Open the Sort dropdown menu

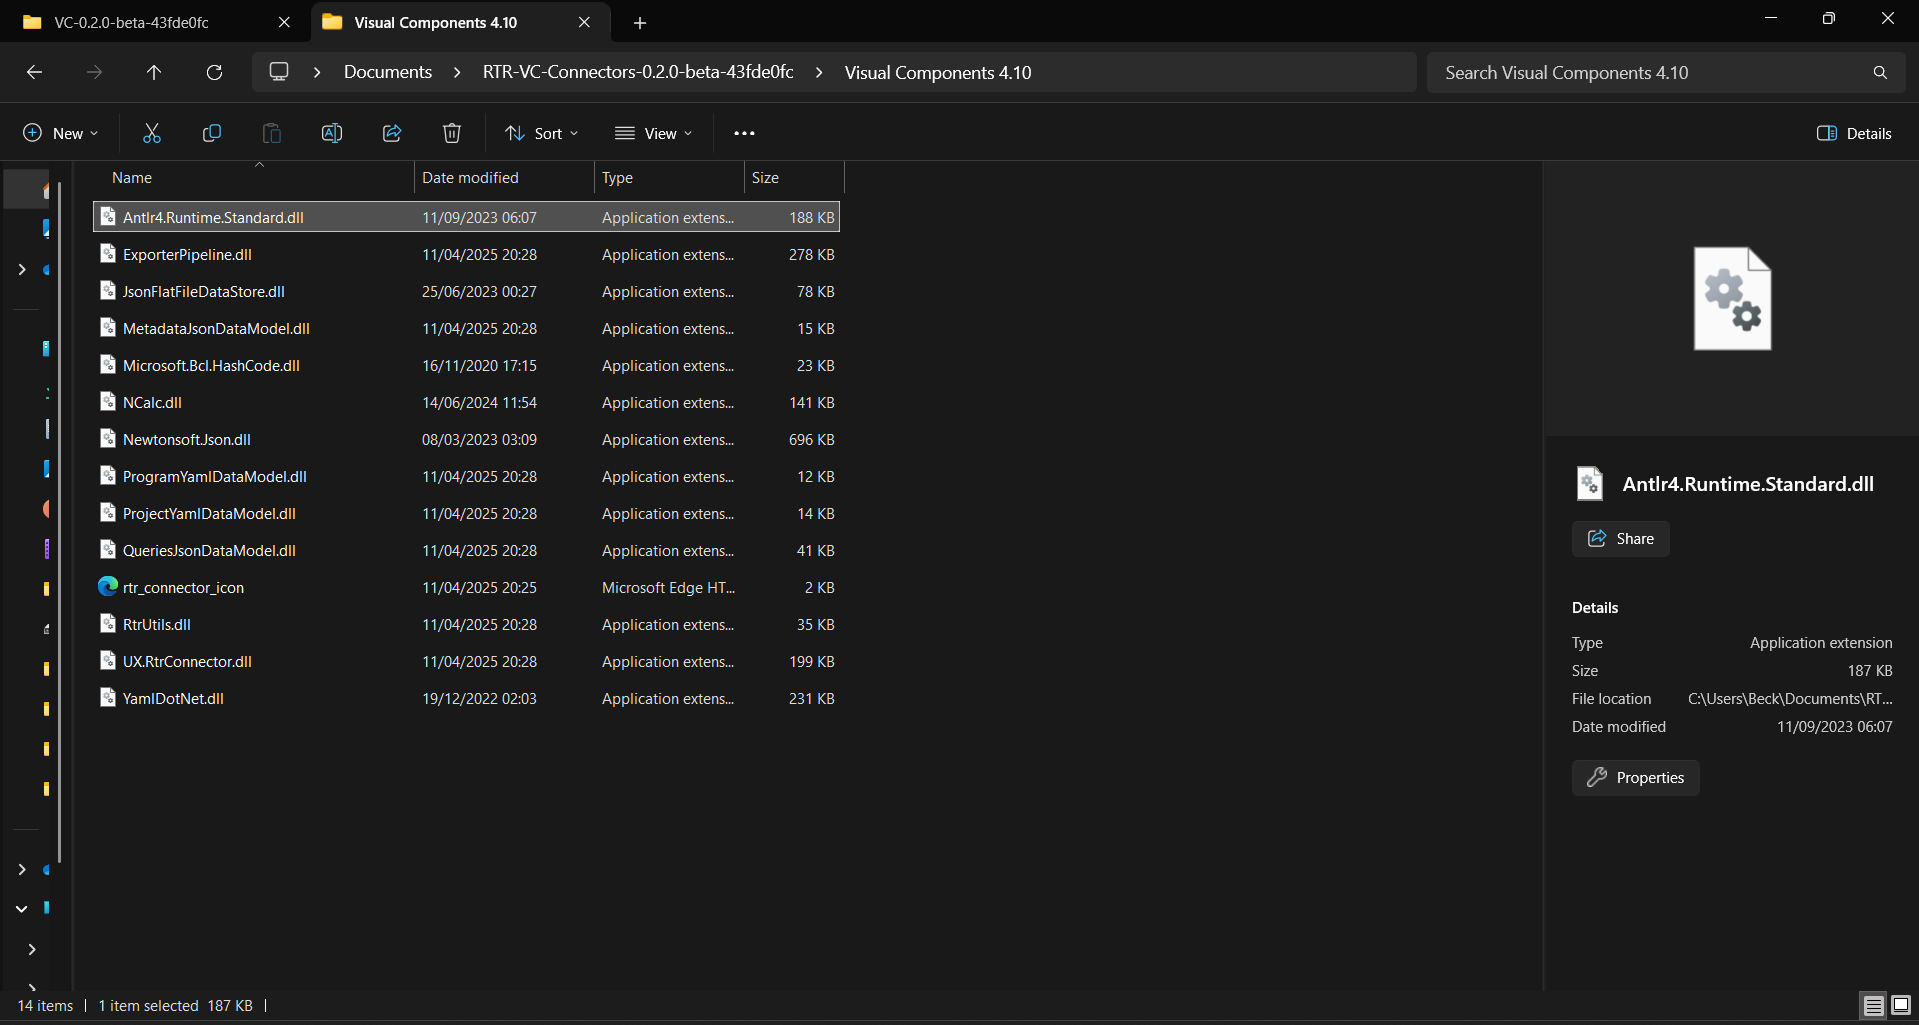[542, 133]
